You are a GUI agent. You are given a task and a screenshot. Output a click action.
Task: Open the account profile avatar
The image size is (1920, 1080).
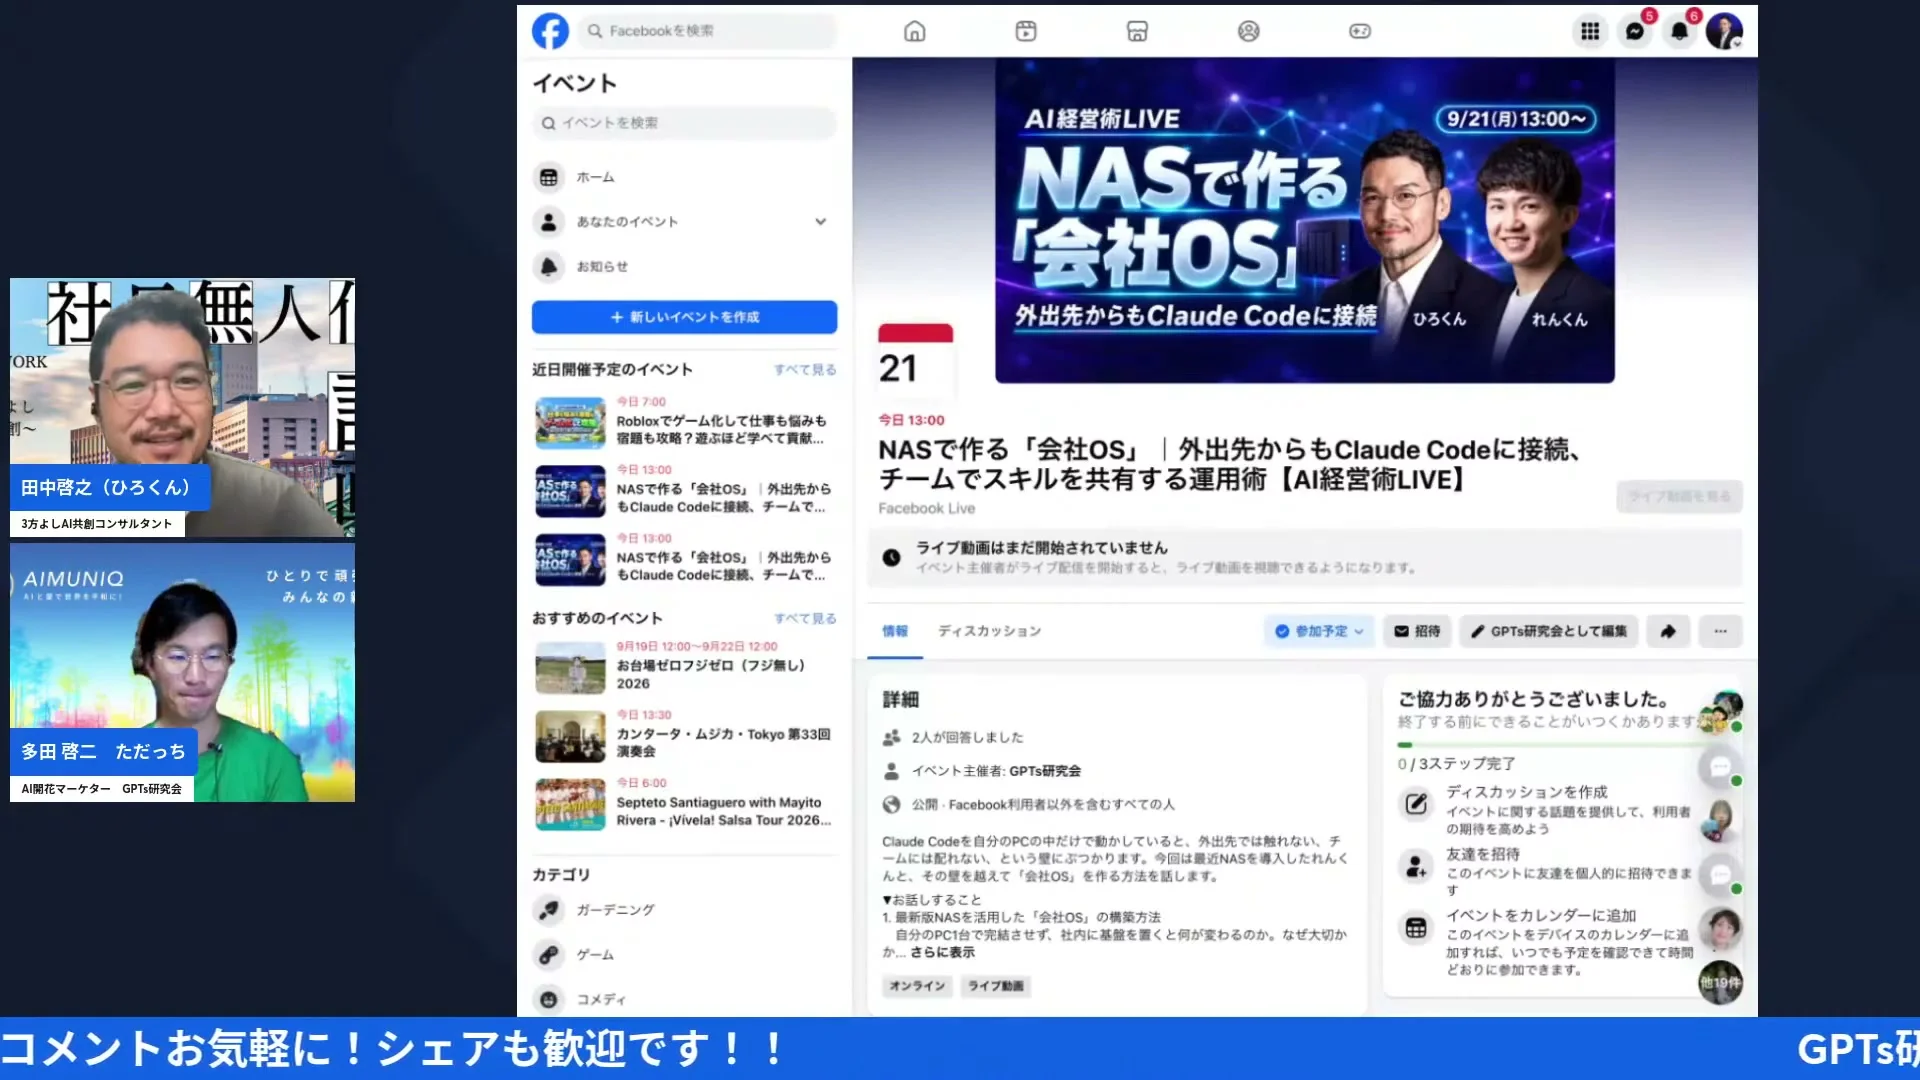pos(1724,31)
